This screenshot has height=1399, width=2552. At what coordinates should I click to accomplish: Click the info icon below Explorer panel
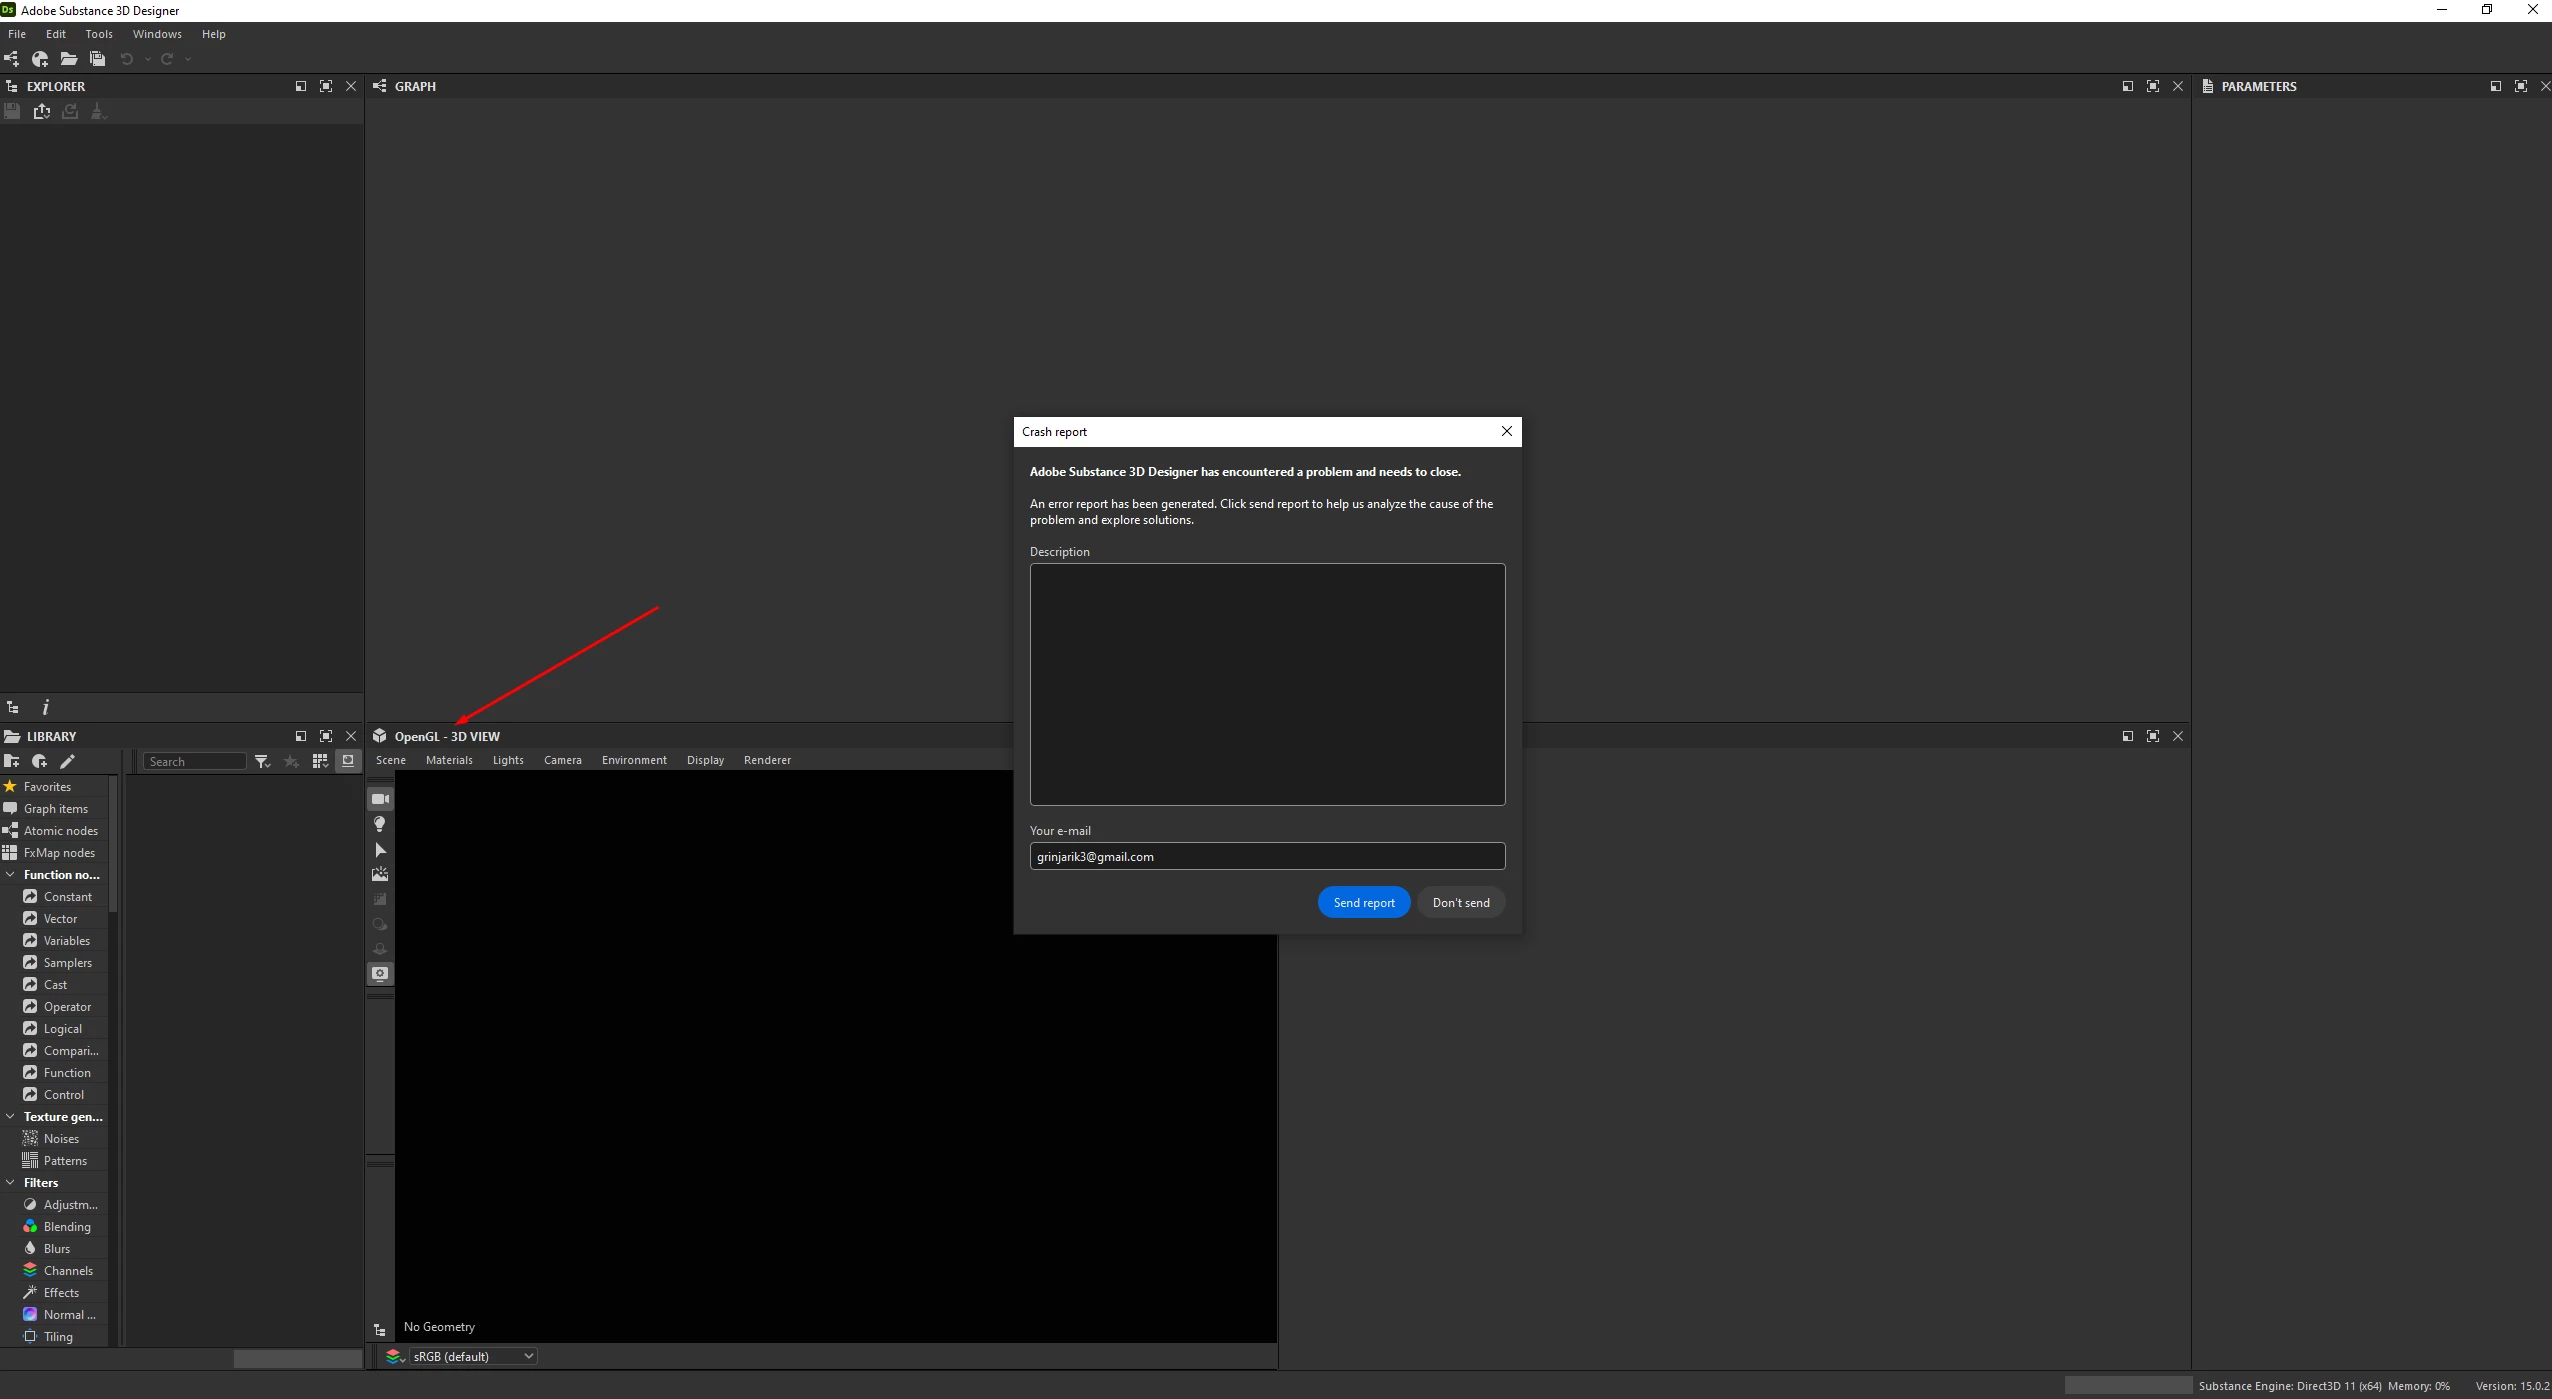pos(45,708)
